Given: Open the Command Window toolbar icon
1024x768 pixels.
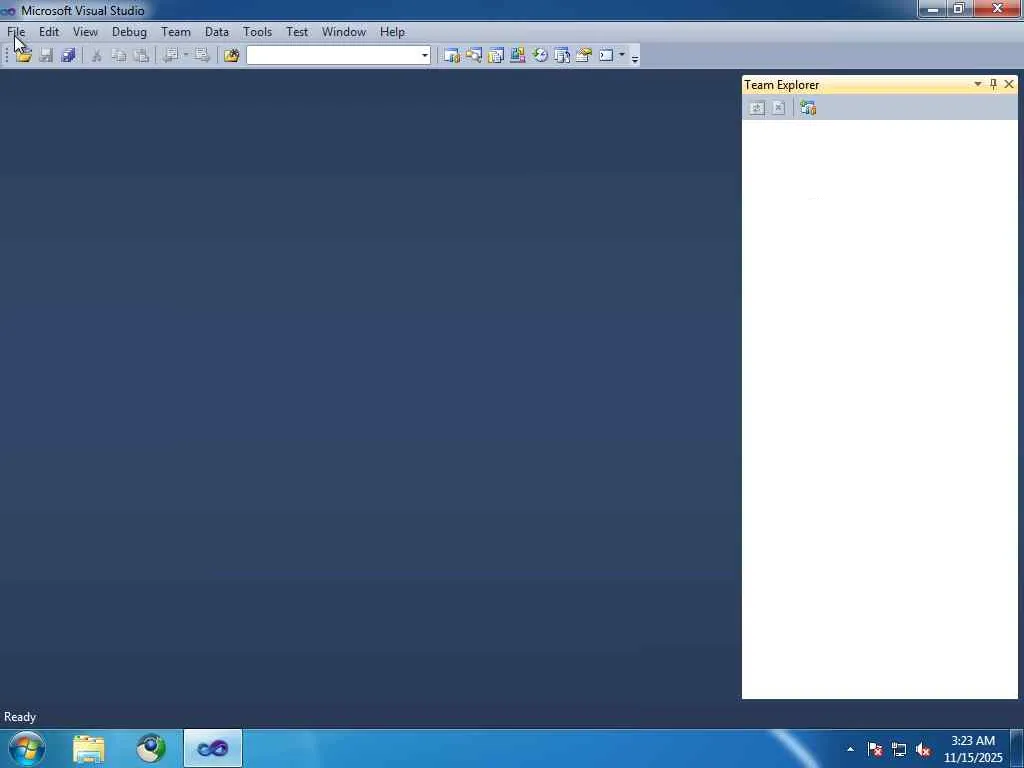Looking at the screenshot, I should coord(606,56).
